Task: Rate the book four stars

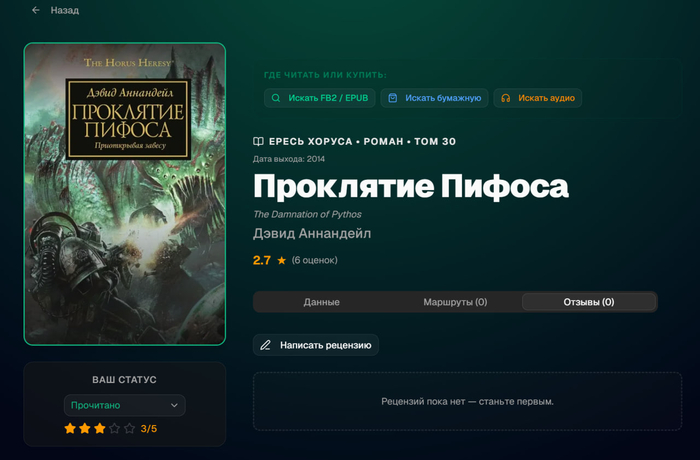Action: [114, 429]
